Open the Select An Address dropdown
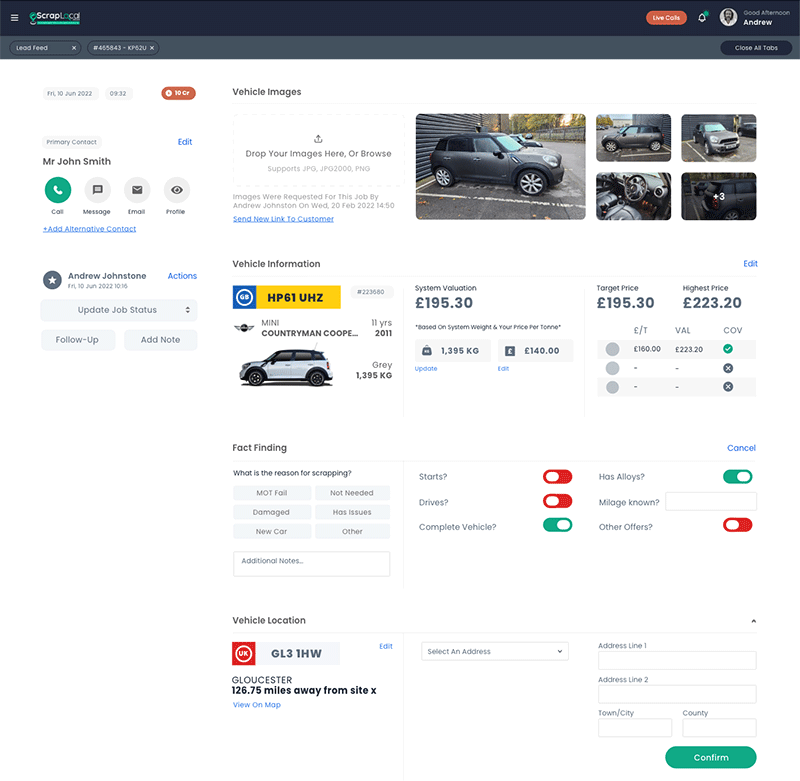The height and width of the screenshot is (781, 800). 495,651
